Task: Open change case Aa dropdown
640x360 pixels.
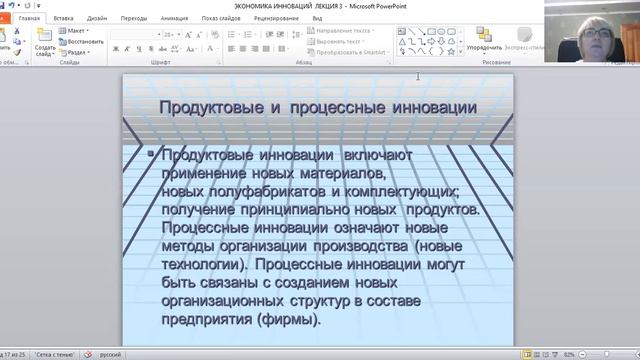Action: coord(191,49)
